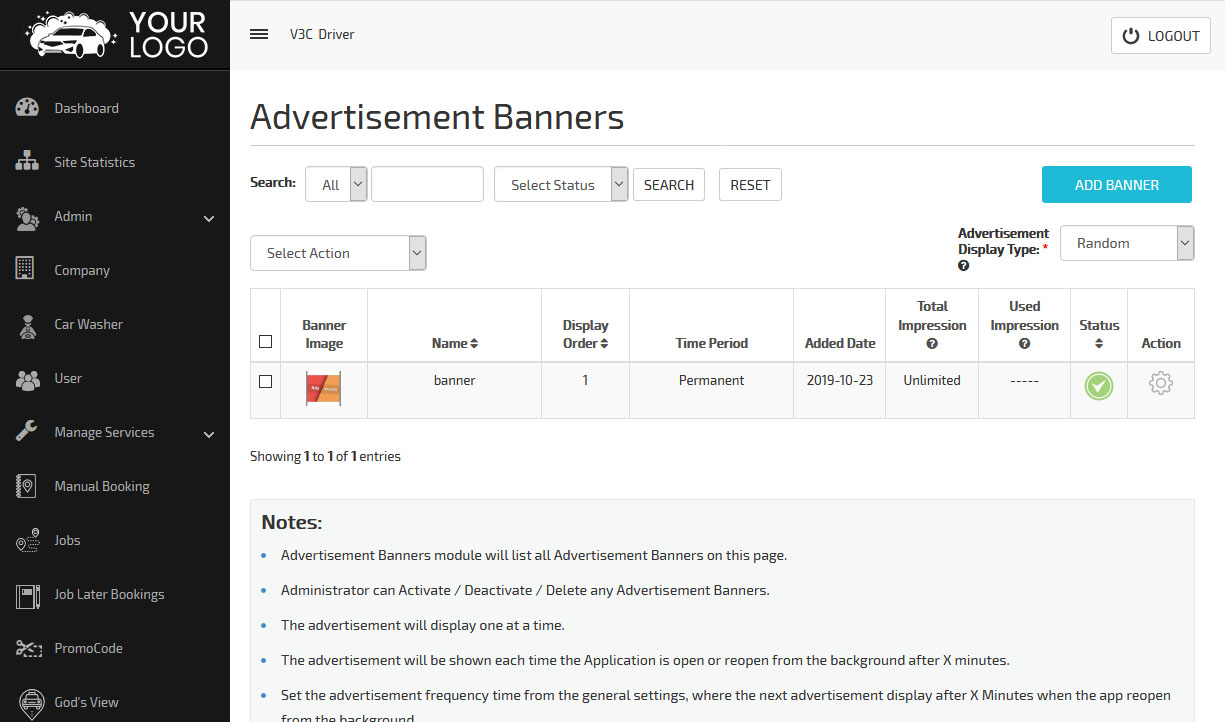
Task: Sort by Display Order column arrows
Action: [604, 343]
